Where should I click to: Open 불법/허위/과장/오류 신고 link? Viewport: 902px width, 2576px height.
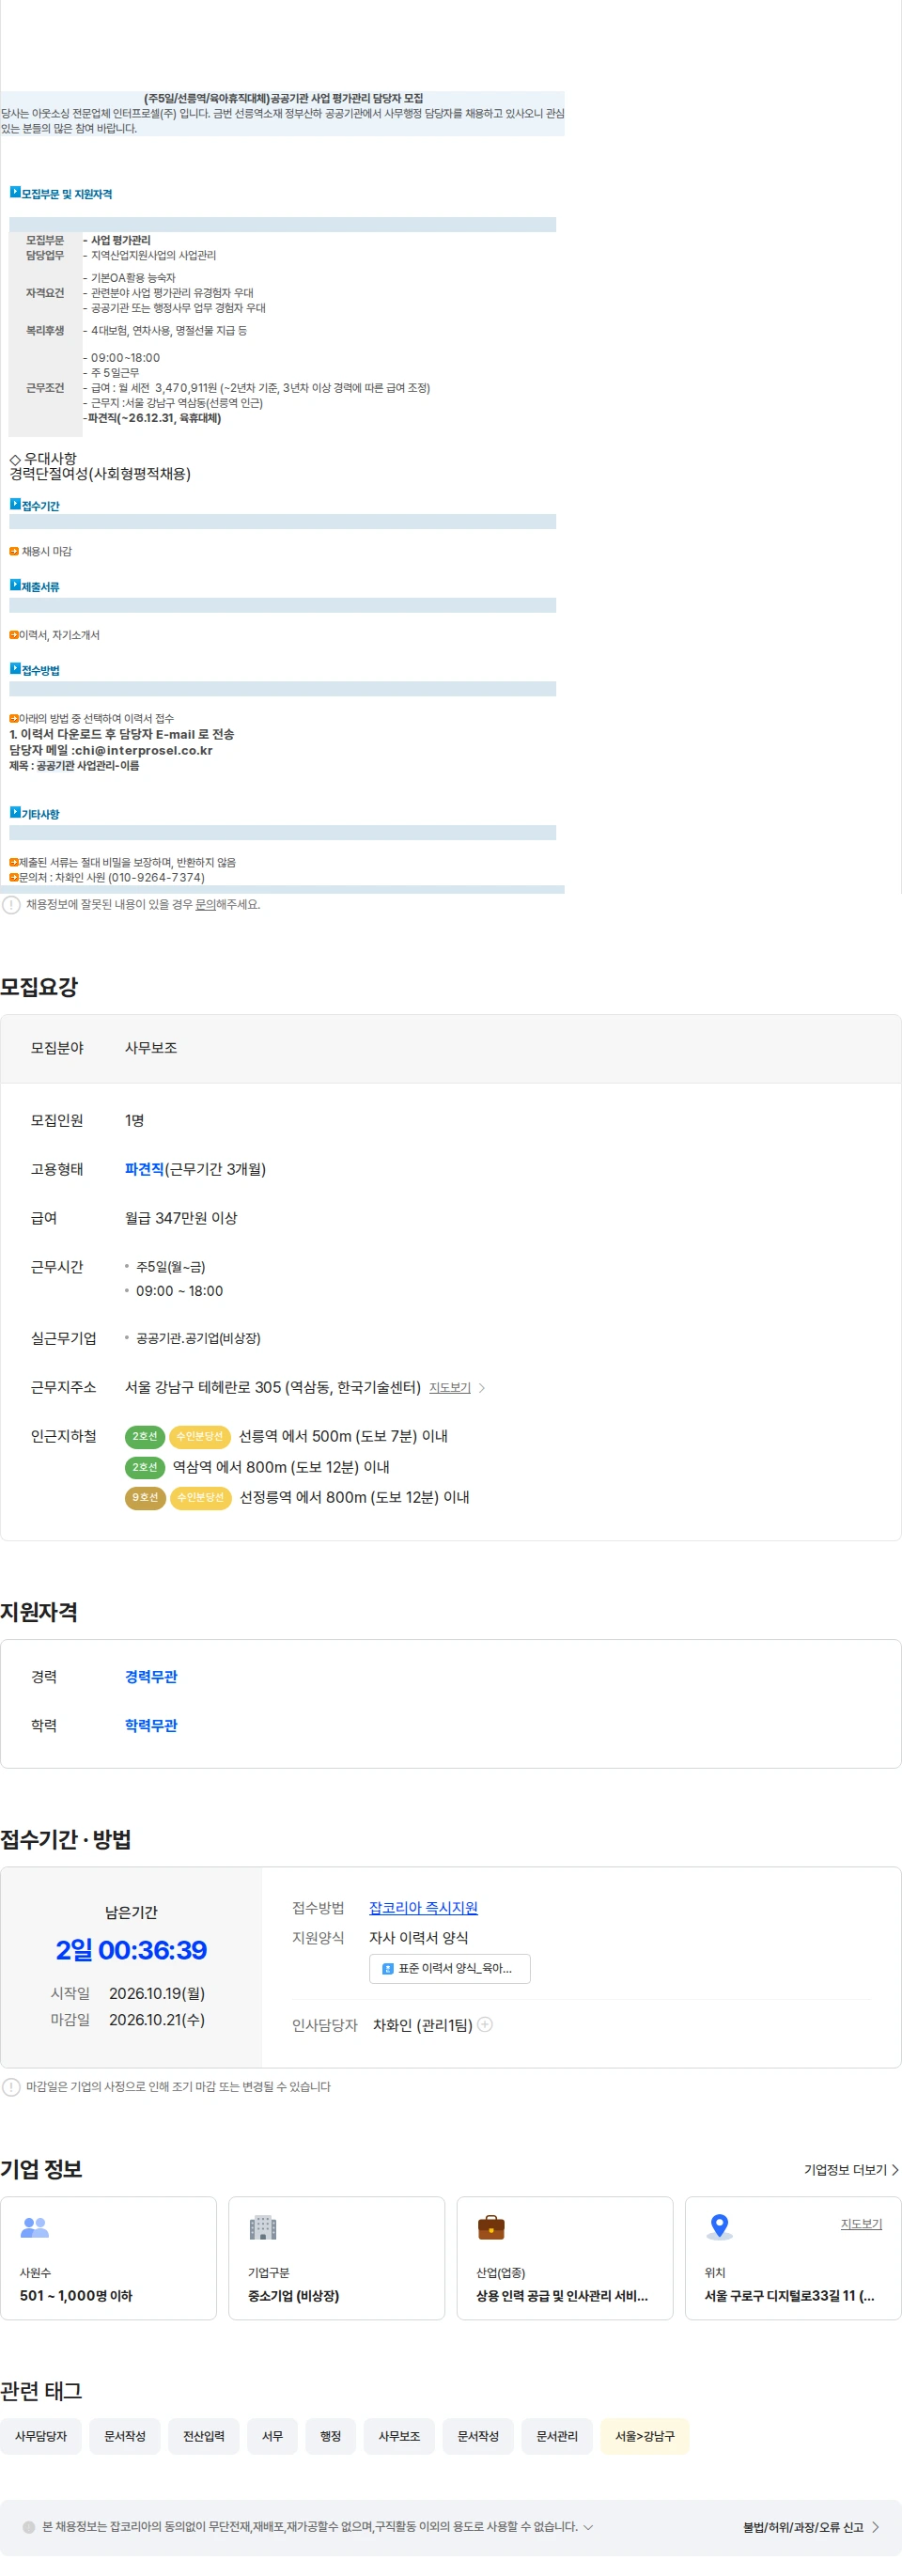[811, 2528]
